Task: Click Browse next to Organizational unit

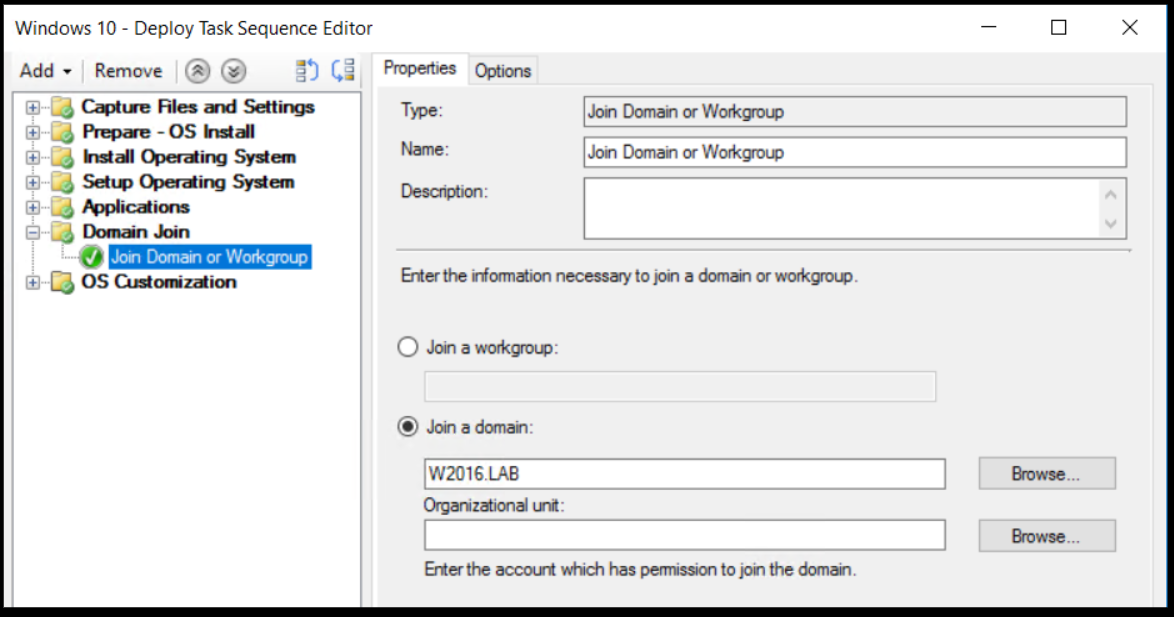Action: coord(1046,535)
